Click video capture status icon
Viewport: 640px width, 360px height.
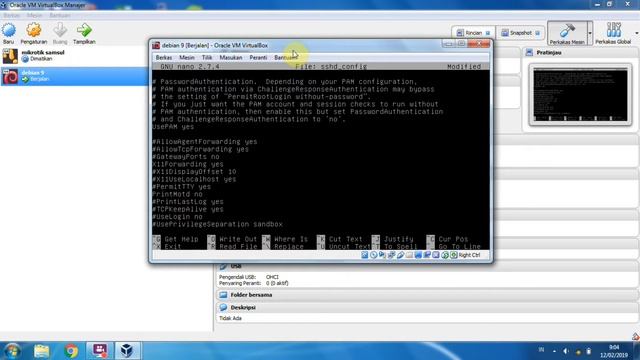point(427,255)
